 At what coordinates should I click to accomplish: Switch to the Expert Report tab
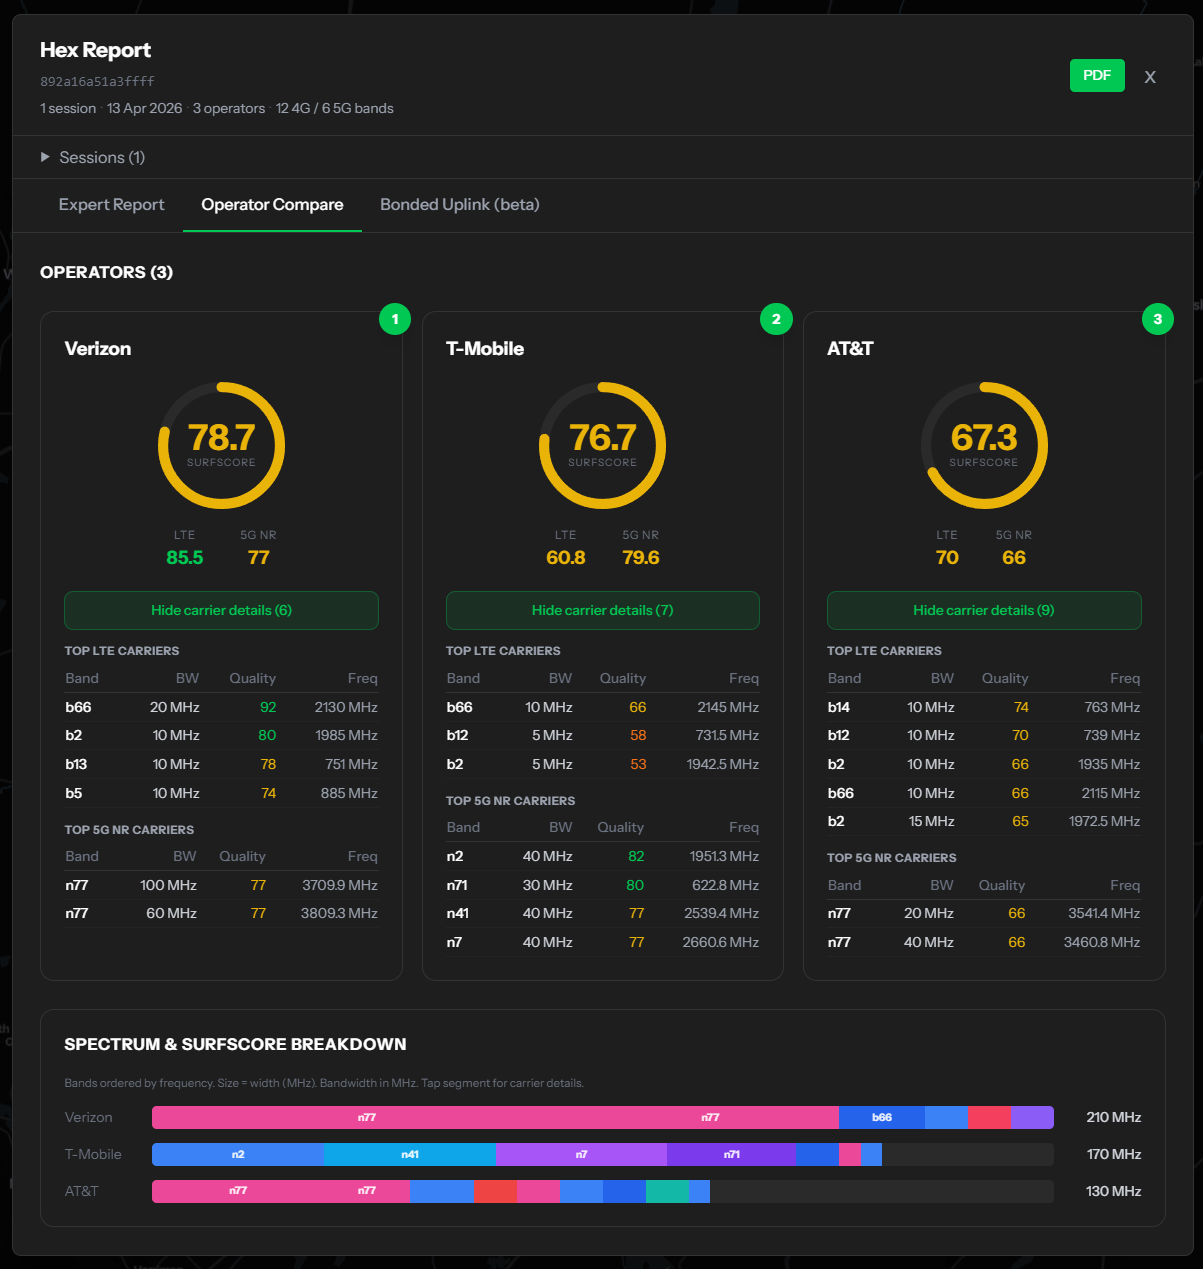coord(111,205)
